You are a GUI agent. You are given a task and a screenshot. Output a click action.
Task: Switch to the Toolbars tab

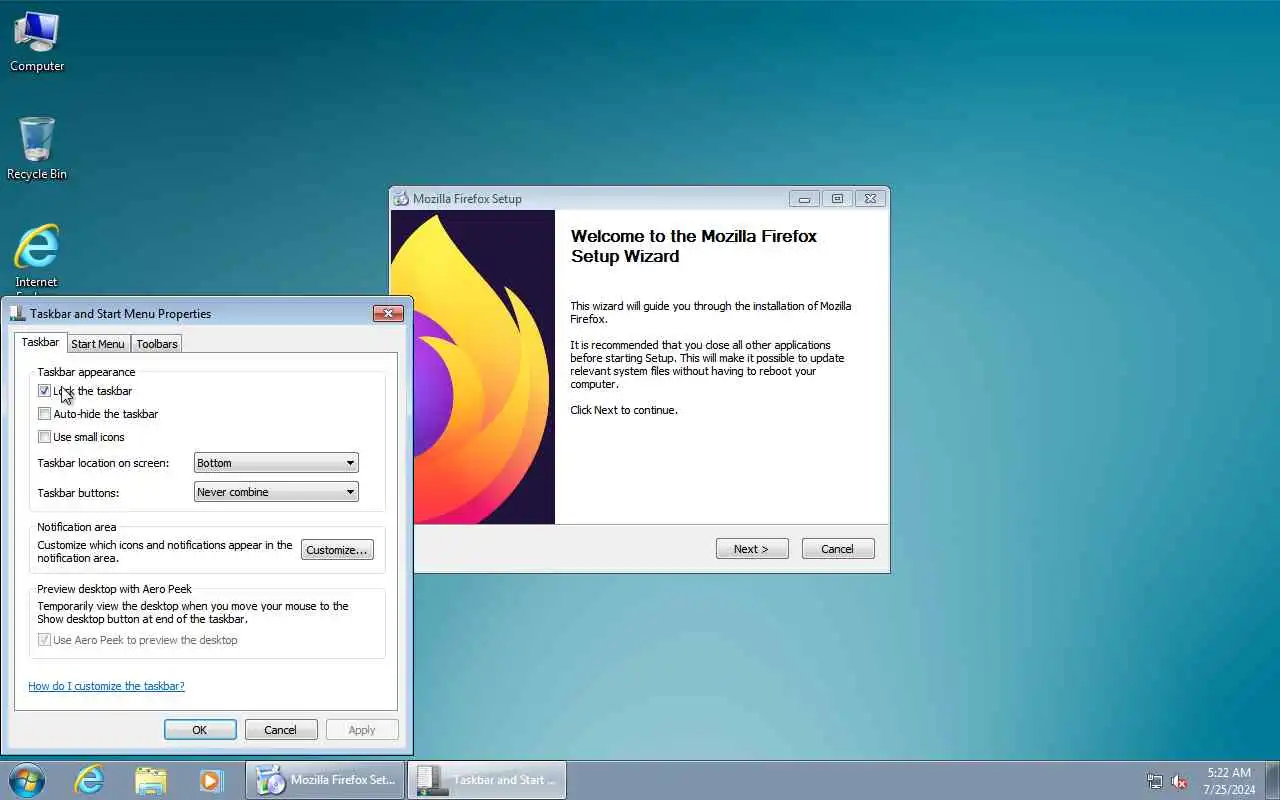157,343
